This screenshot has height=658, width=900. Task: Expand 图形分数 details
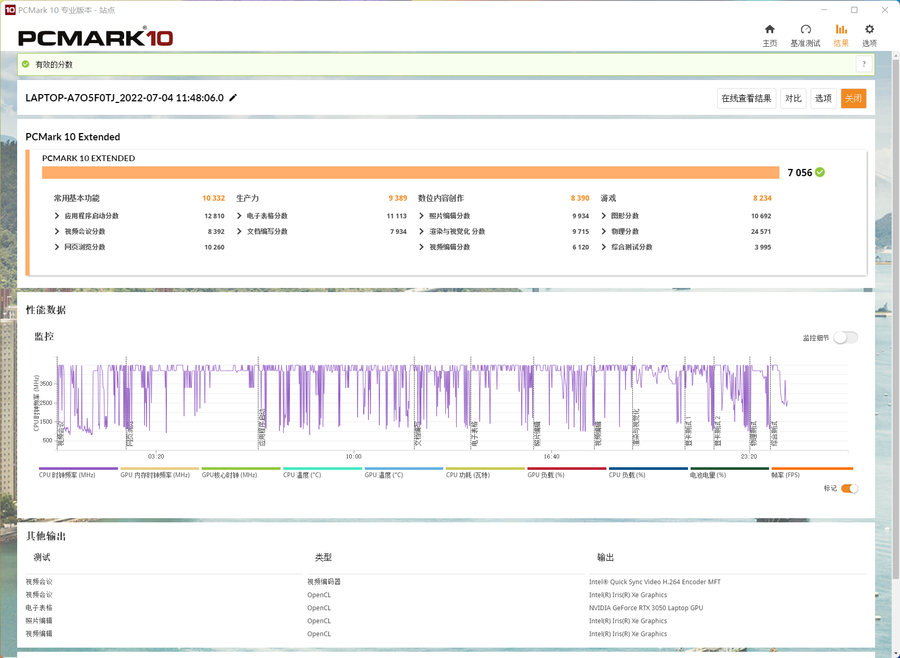603,216
